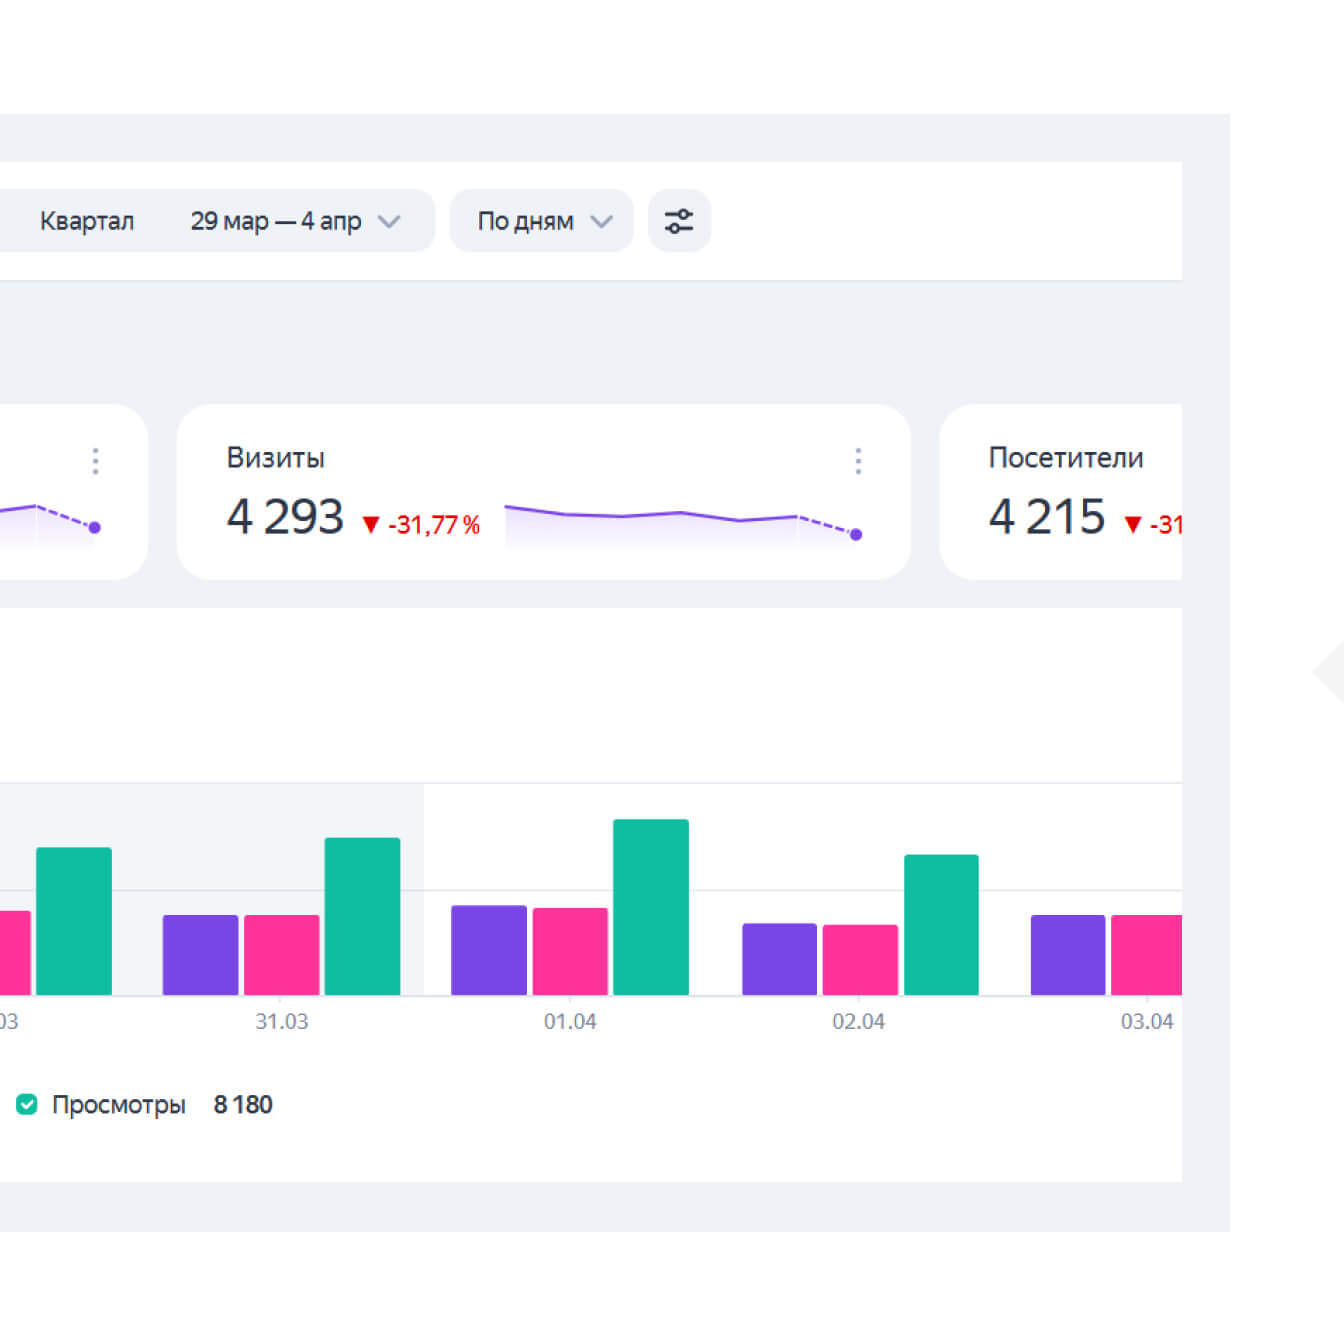Open three-dot menu on Визиты card

pos(857,461)
